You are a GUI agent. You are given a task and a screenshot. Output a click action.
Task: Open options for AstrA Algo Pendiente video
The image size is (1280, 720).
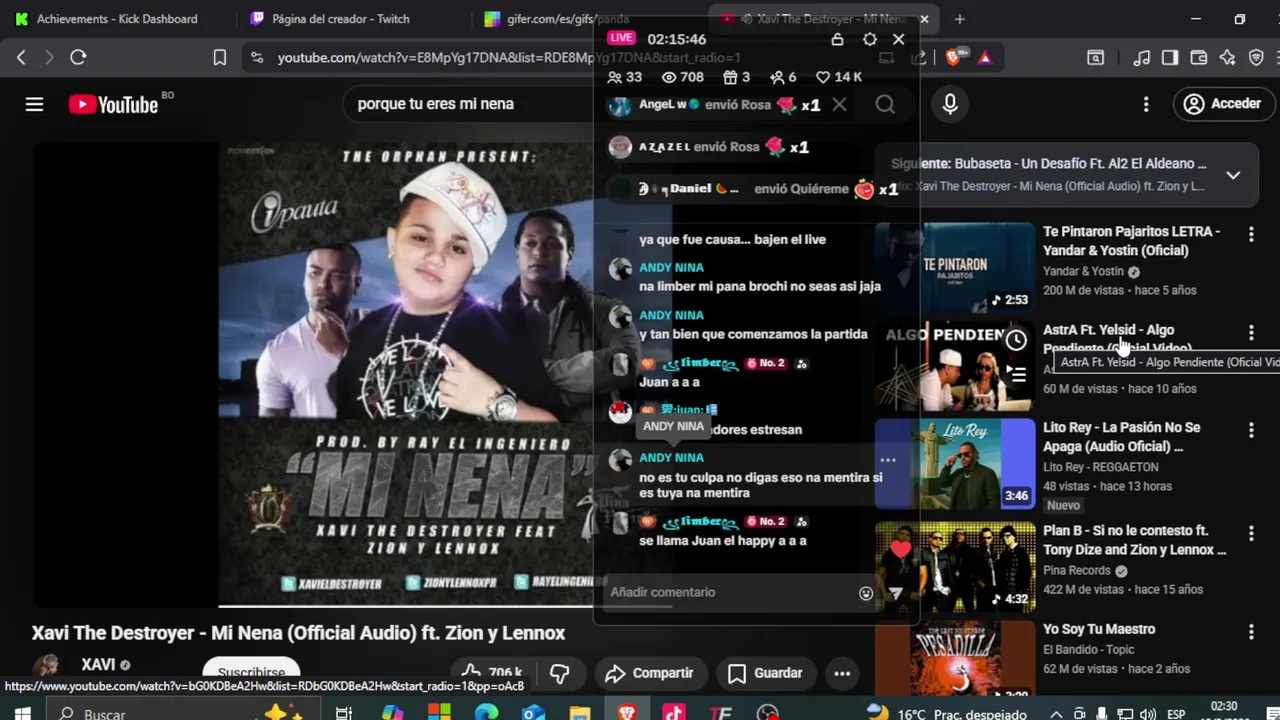(1251, 332)
